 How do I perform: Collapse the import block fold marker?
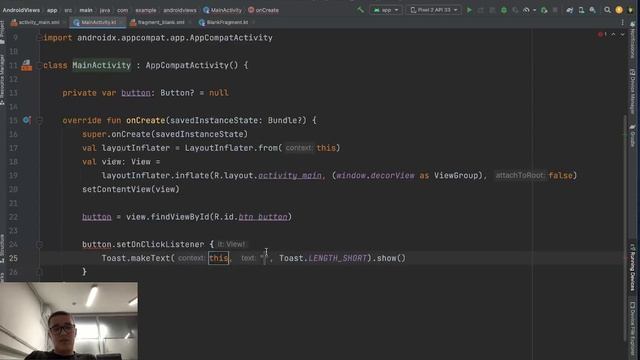[39, 38]
